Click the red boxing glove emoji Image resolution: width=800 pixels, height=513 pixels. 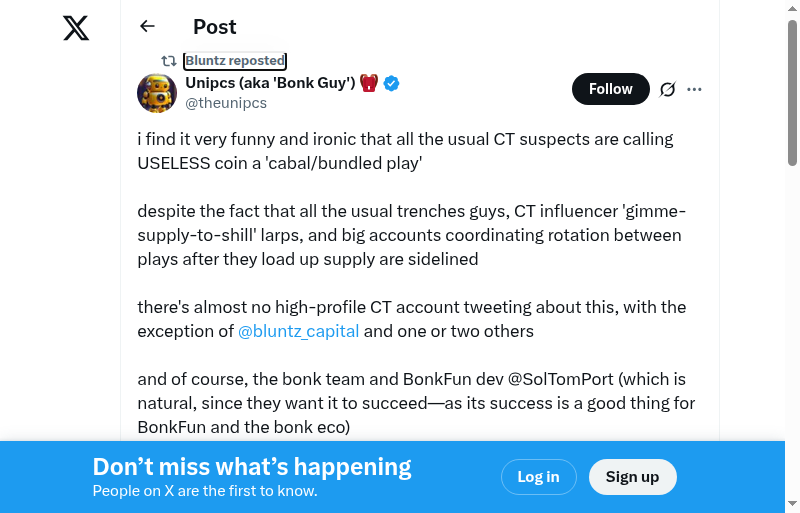tap(370, 83)
